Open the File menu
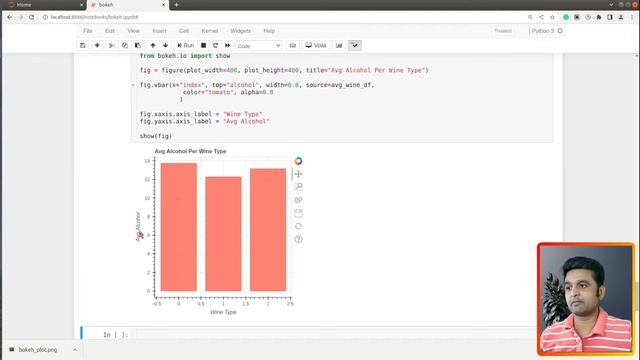 click(x=88, y=31)
